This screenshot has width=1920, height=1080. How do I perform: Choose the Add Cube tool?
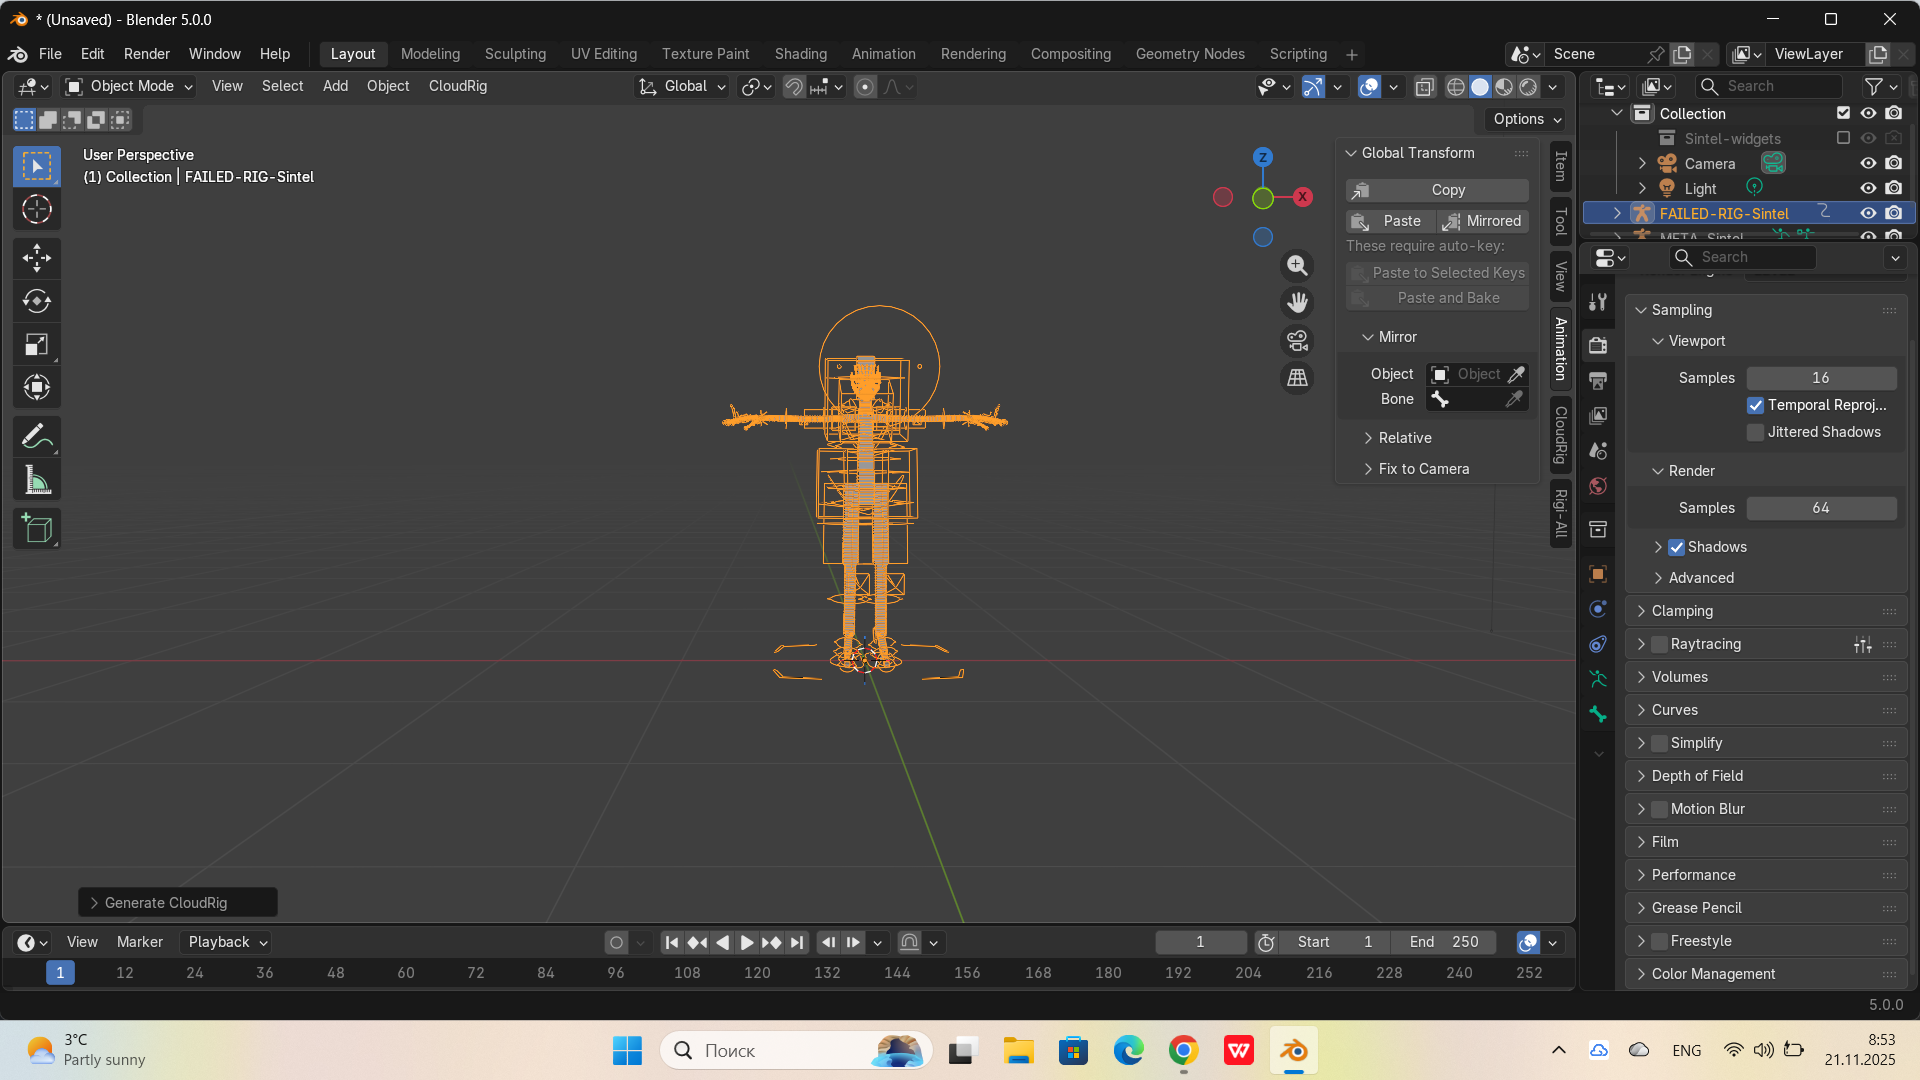pyautogui.click(x=37, y=529)
